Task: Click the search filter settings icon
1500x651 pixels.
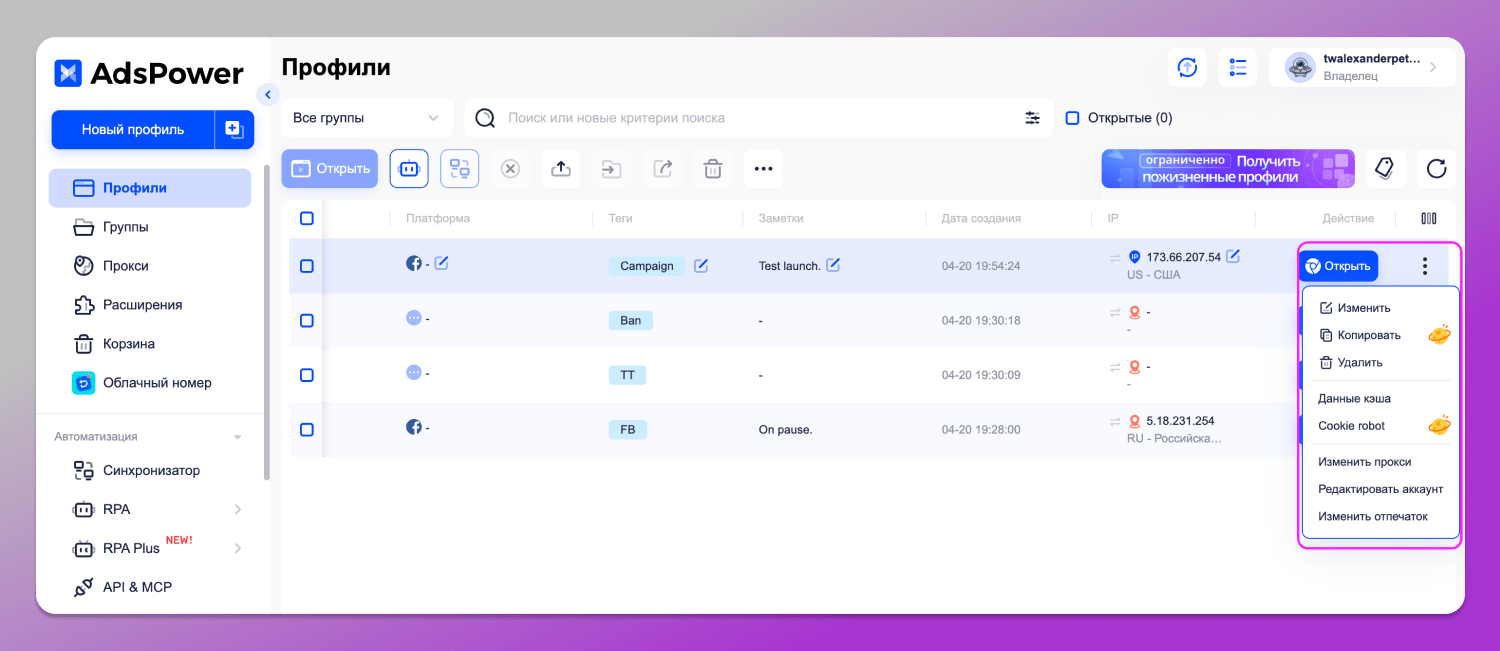Action: coord(1032,118)
